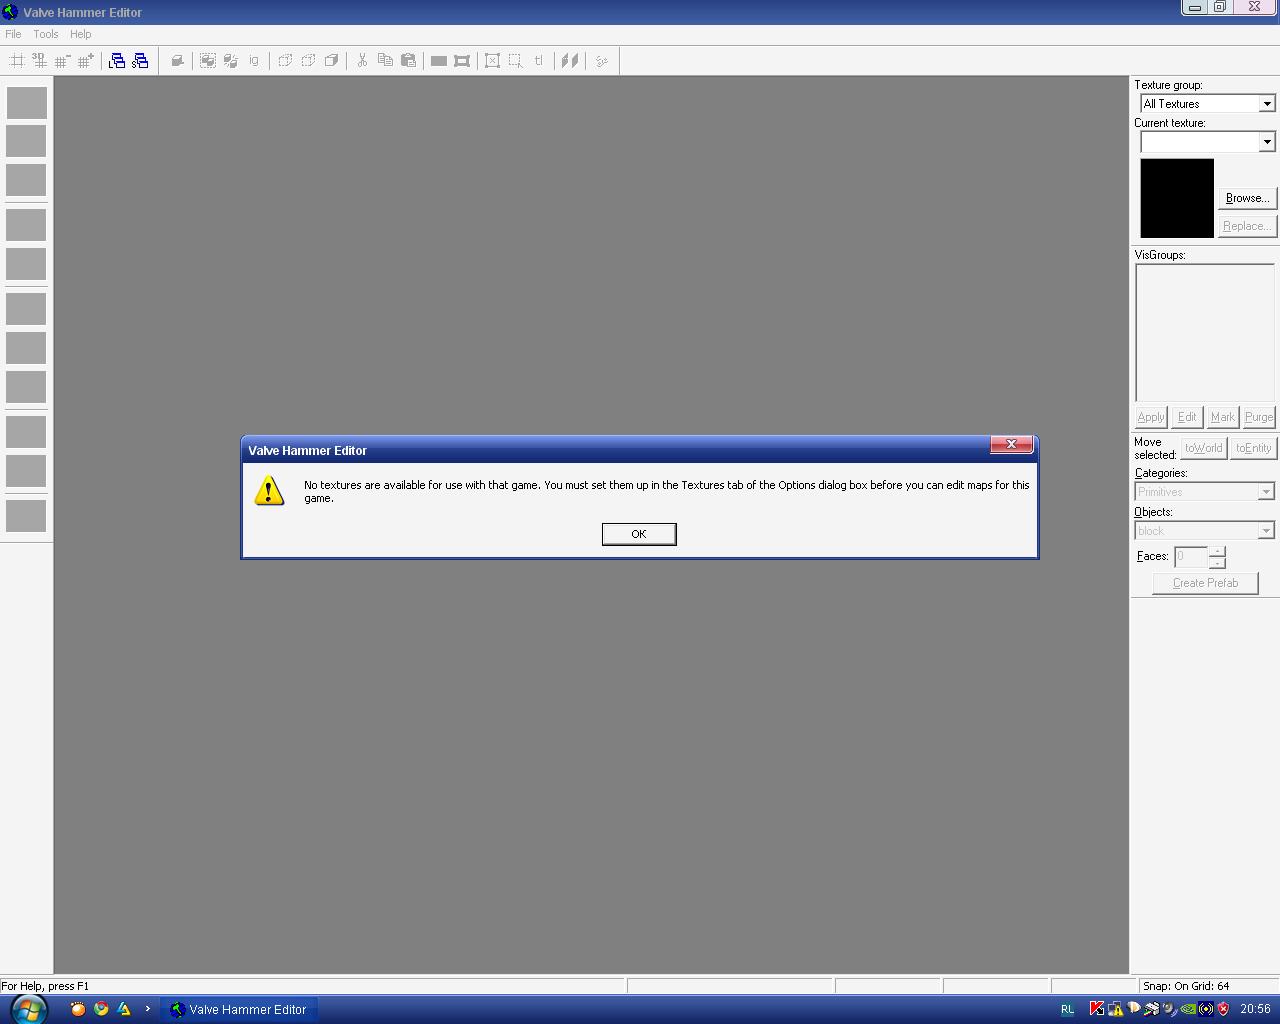Open the Help menu
Viewport: 1280px width, 1024px height.
(x=81, y=34)
